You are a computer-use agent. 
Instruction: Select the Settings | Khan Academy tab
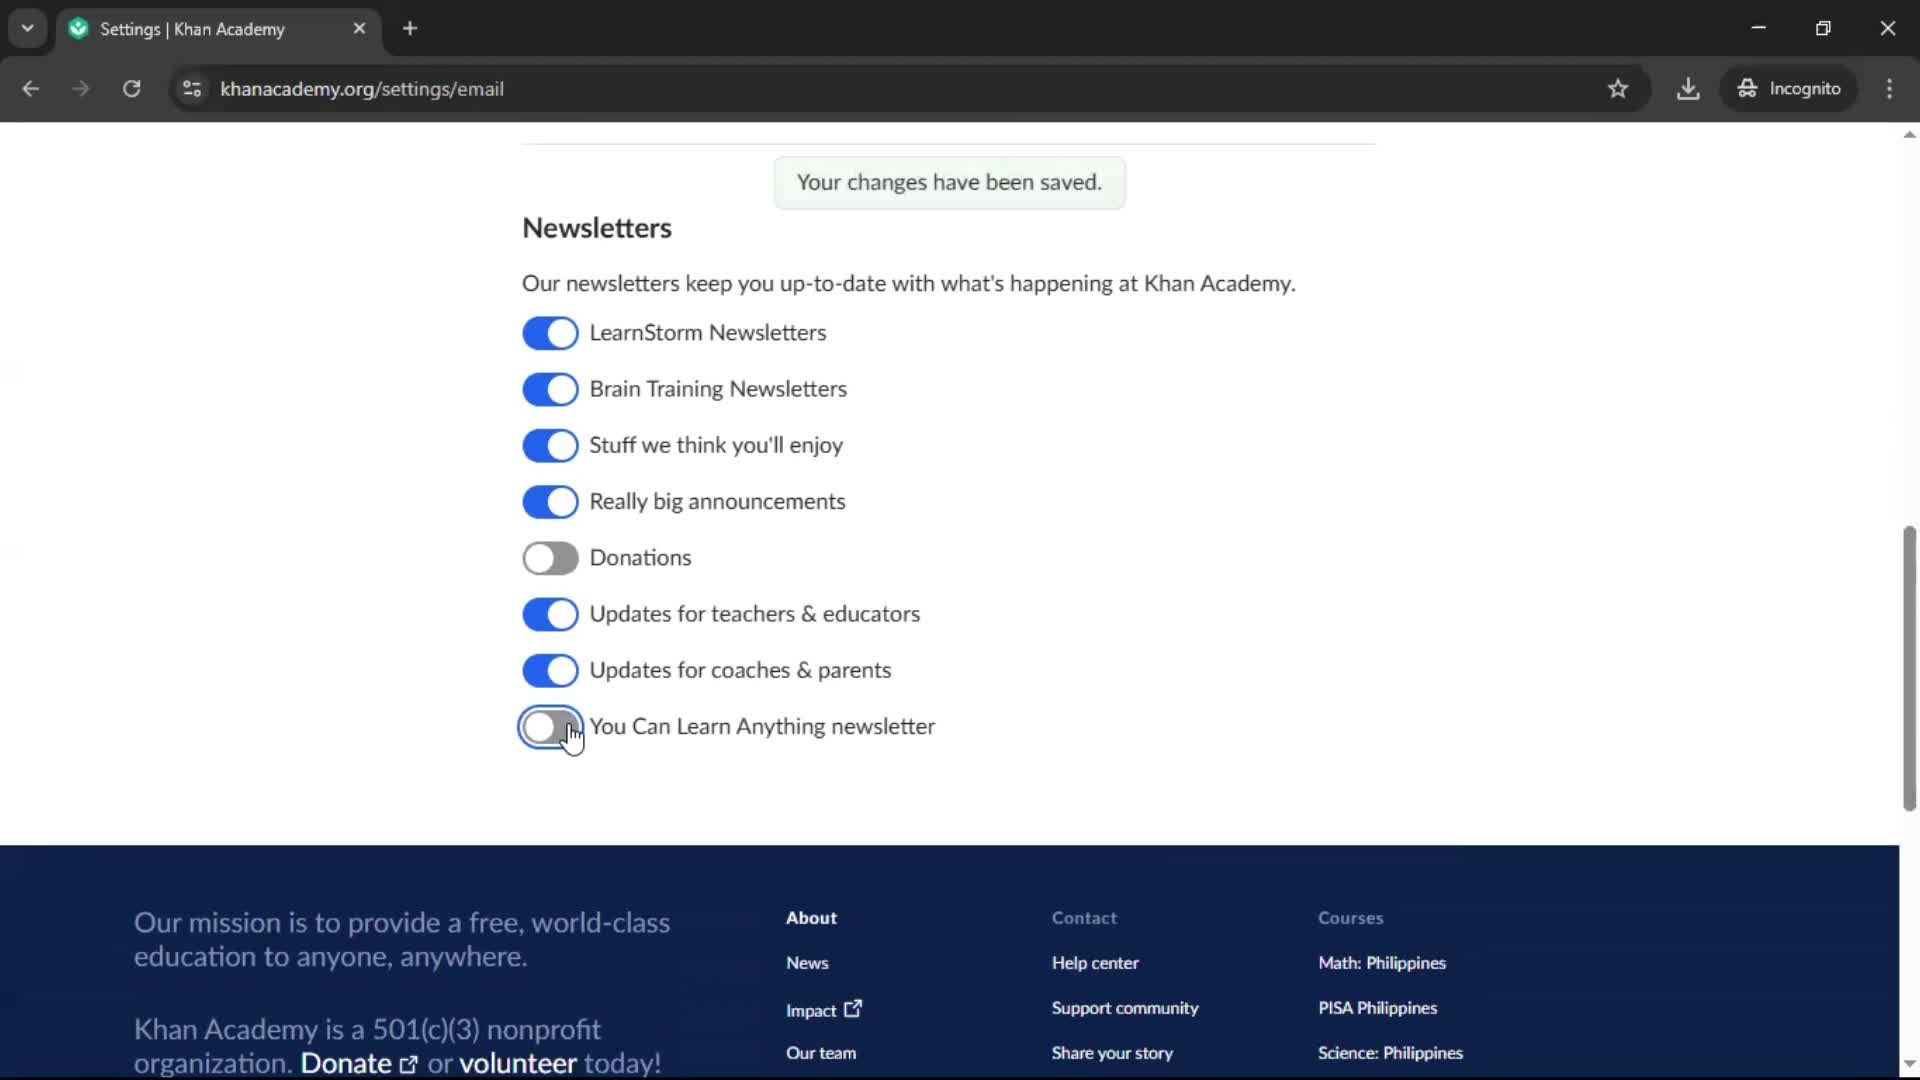pyautogui.click(x=219, y=29)
